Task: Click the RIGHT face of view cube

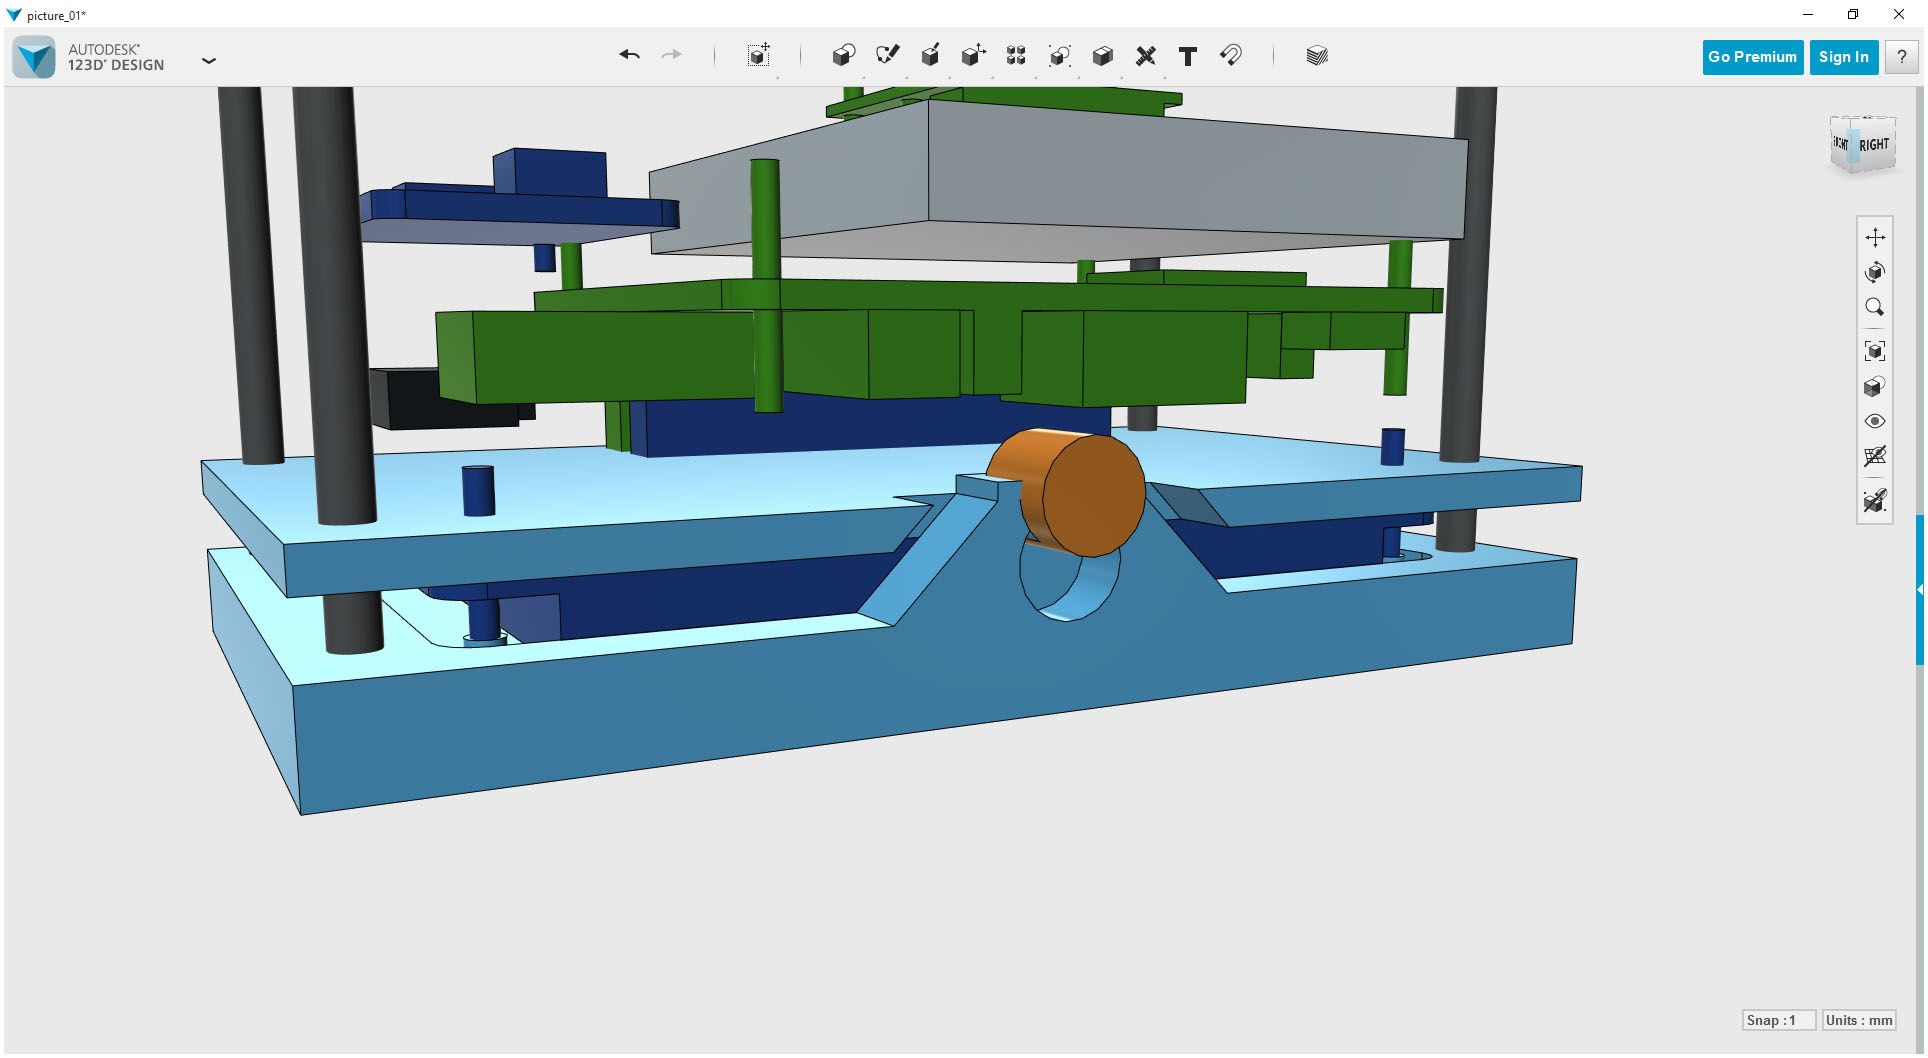Action: click(1875, 144)
